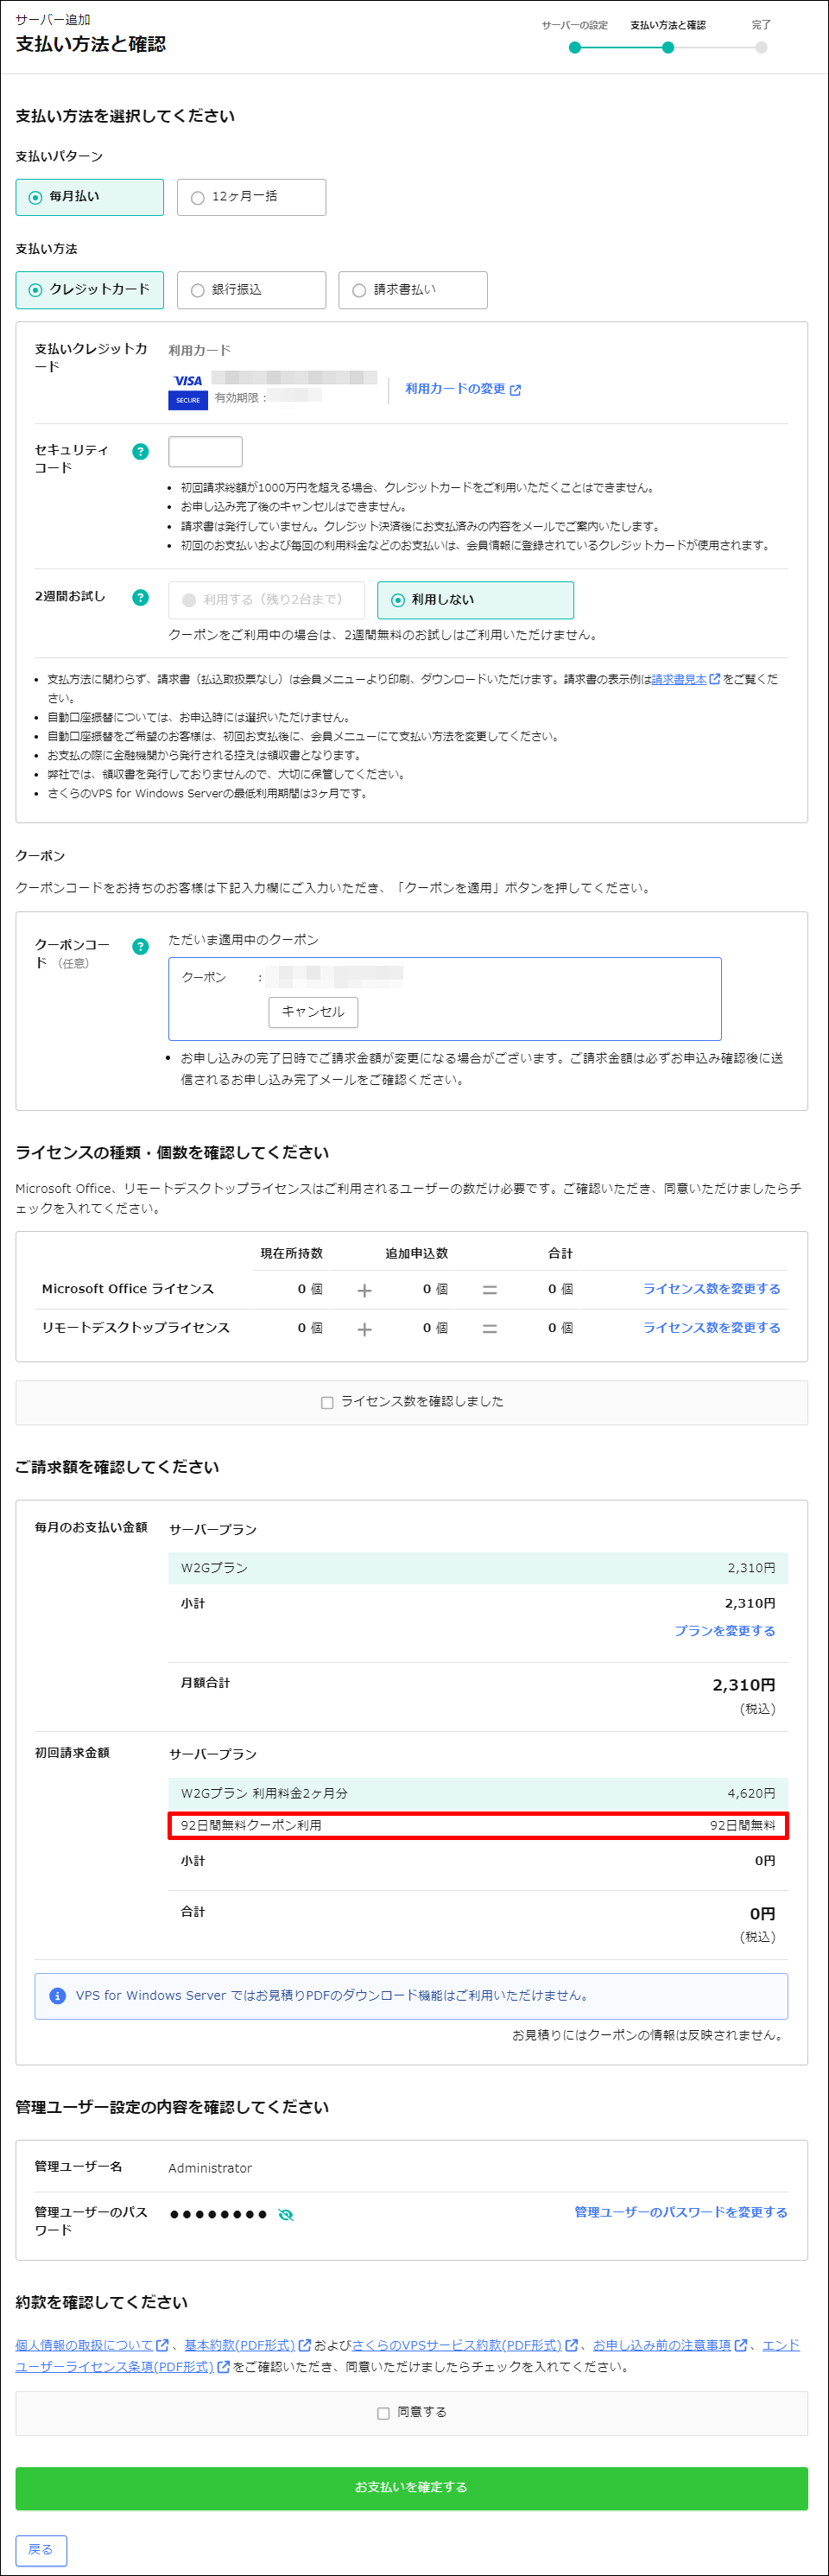829x2576 pixels.
Task: Choose 銀行振込 payment method
Action: point(251,290)
